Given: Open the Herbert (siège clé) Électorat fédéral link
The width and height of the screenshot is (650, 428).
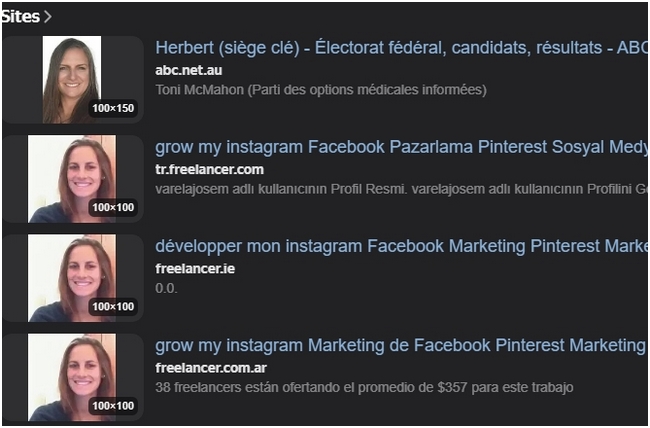Looking at the screenshot, I should pyautogui.click(x=400, y=48).
